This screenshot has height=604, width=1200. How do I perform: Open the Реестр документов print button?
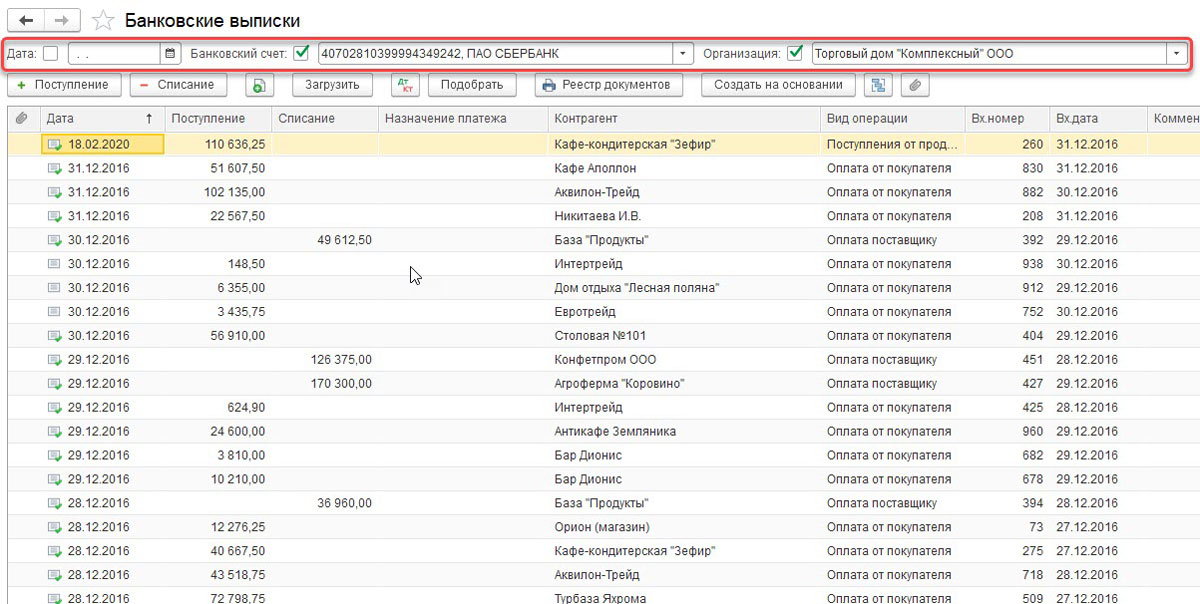click(608, 86)
